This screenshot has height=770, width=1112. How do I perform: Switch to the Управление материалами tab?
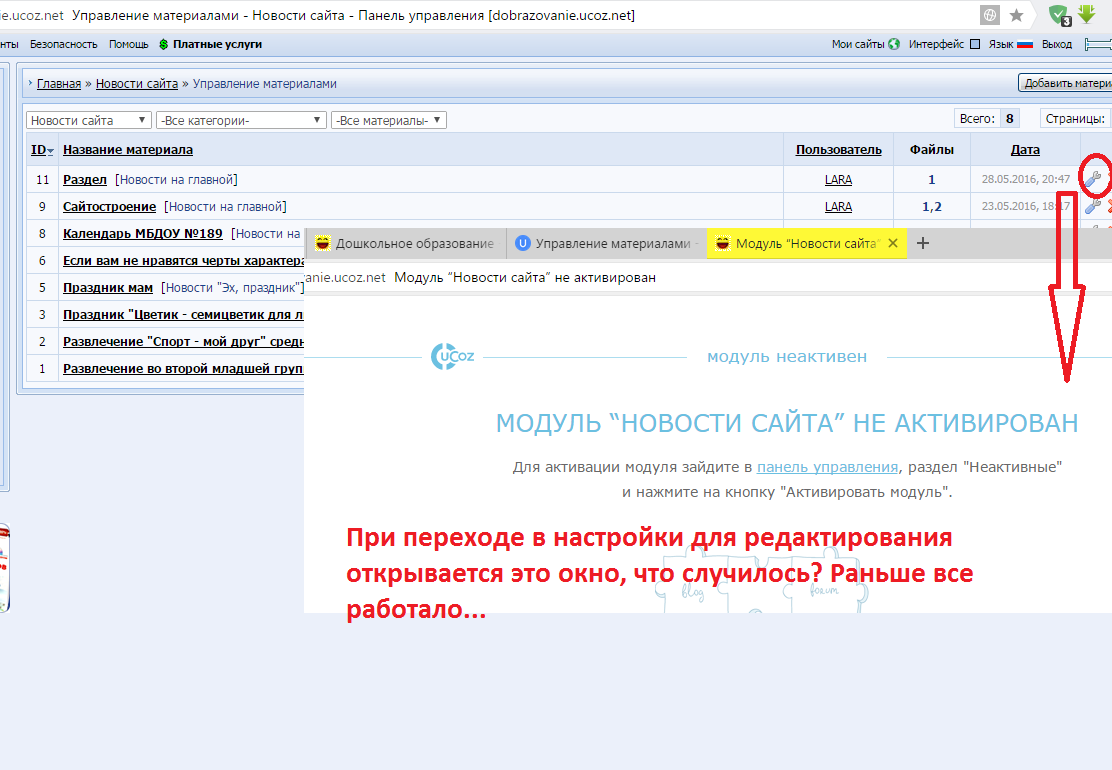pyautogui.click(x=606, y=243)
